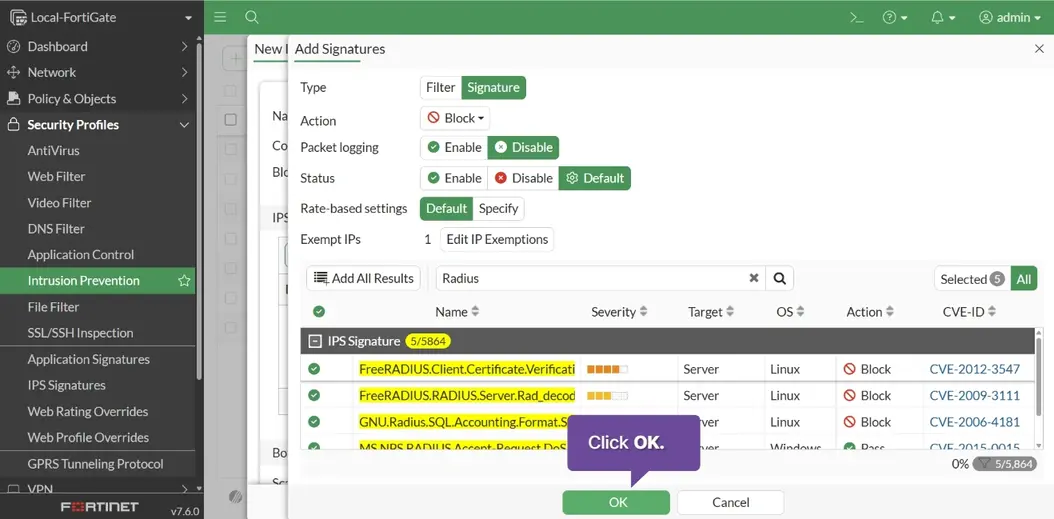This screenshot has height=519, width=1054.
Task: Set Status to Default
Action: coord(595,178)
